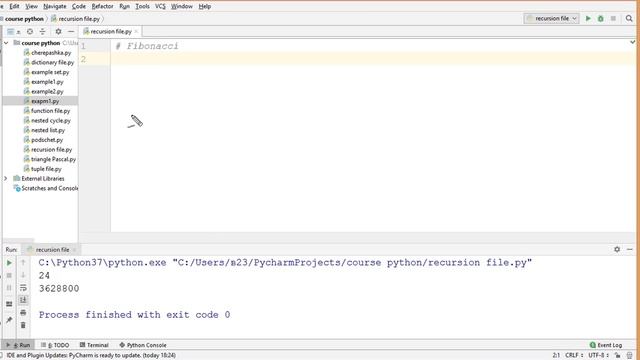This screenshot has height=360, width=640.
Task: Open the Event Log
Action: pos(606,345)
